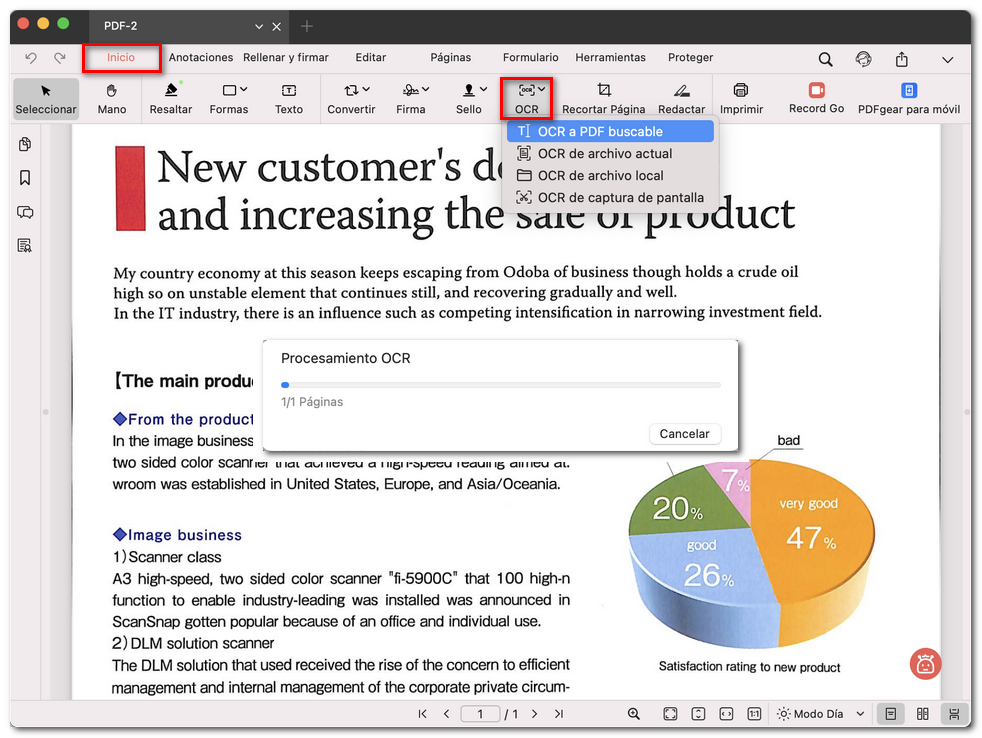Select the Redactar tool
This screenshot has width=982, height=738.
pos(682,98)
